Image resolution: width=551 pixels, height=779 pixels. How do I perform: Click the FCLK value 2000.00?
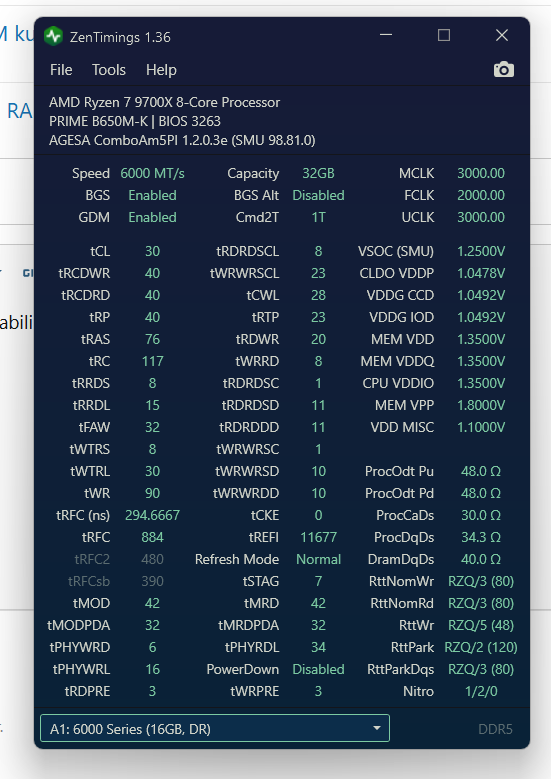coord(481,195)
